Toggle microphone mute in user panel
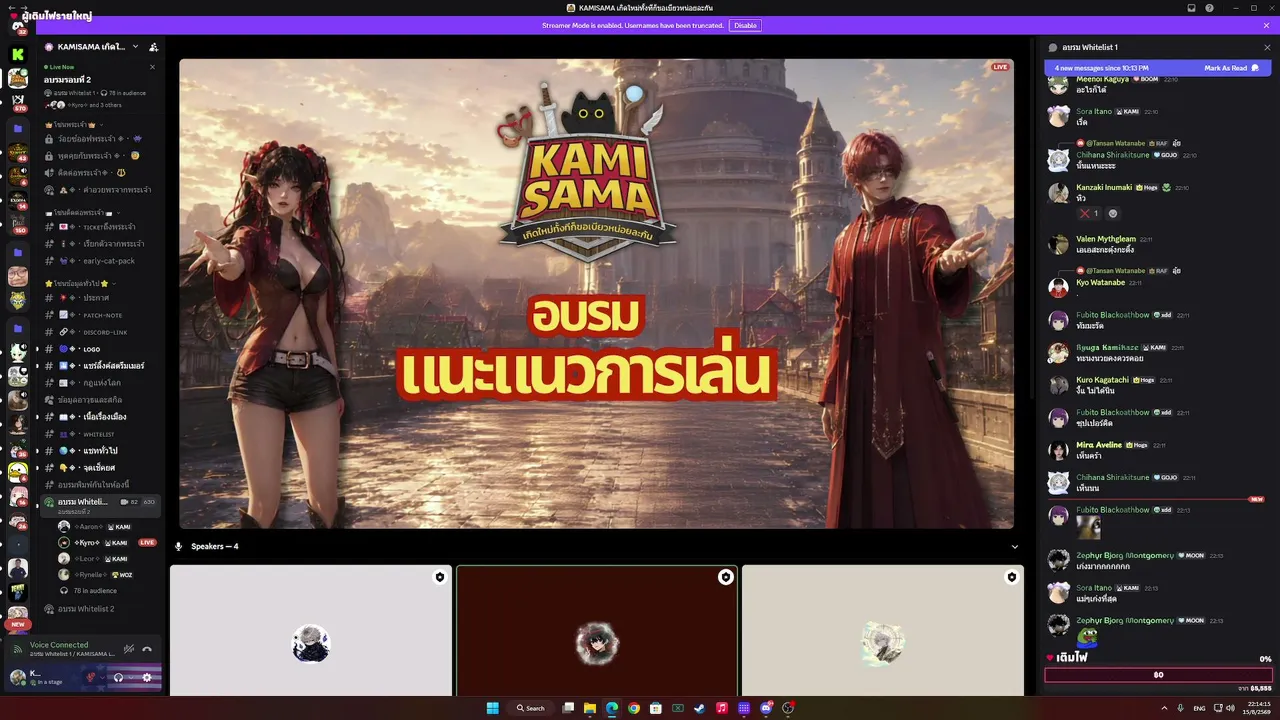 point(91,677)
